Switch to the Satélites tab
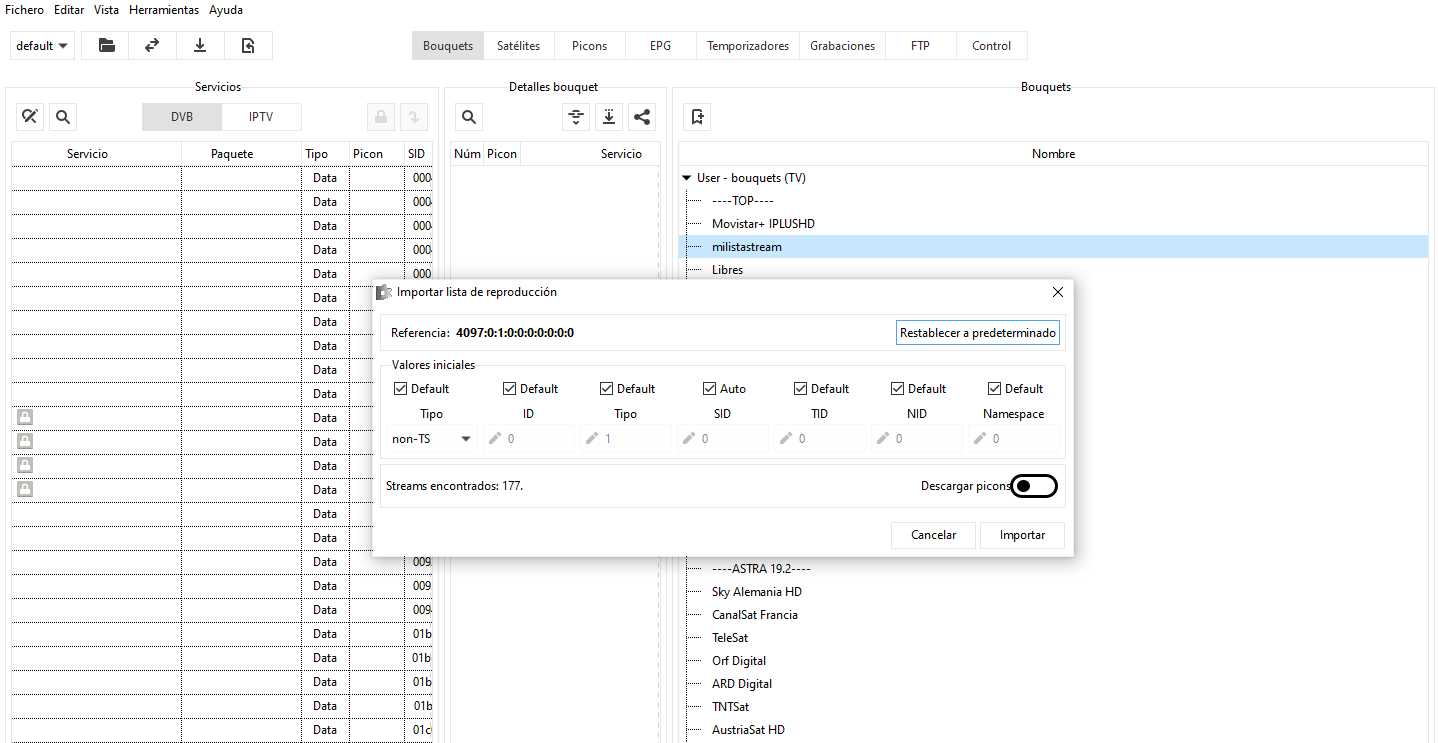 point(518,46)
